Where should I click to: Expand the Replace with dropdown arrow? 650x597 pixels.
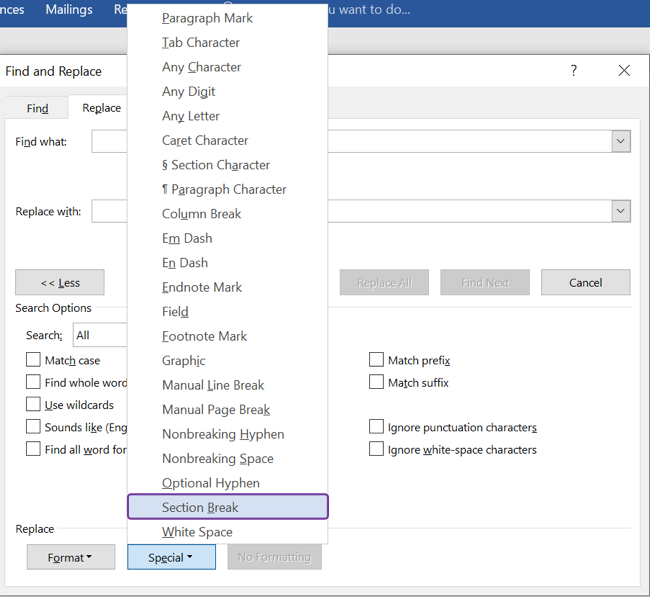click(621, 211)
